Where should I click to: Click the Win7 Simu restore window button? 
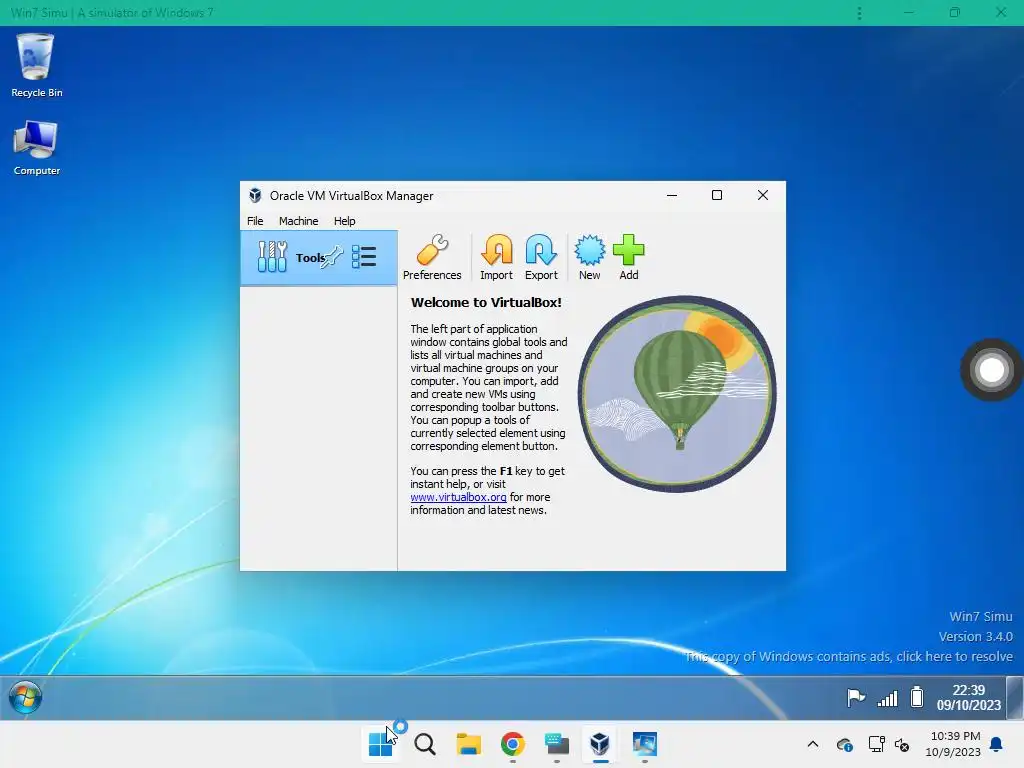click(x=955, y=12)
